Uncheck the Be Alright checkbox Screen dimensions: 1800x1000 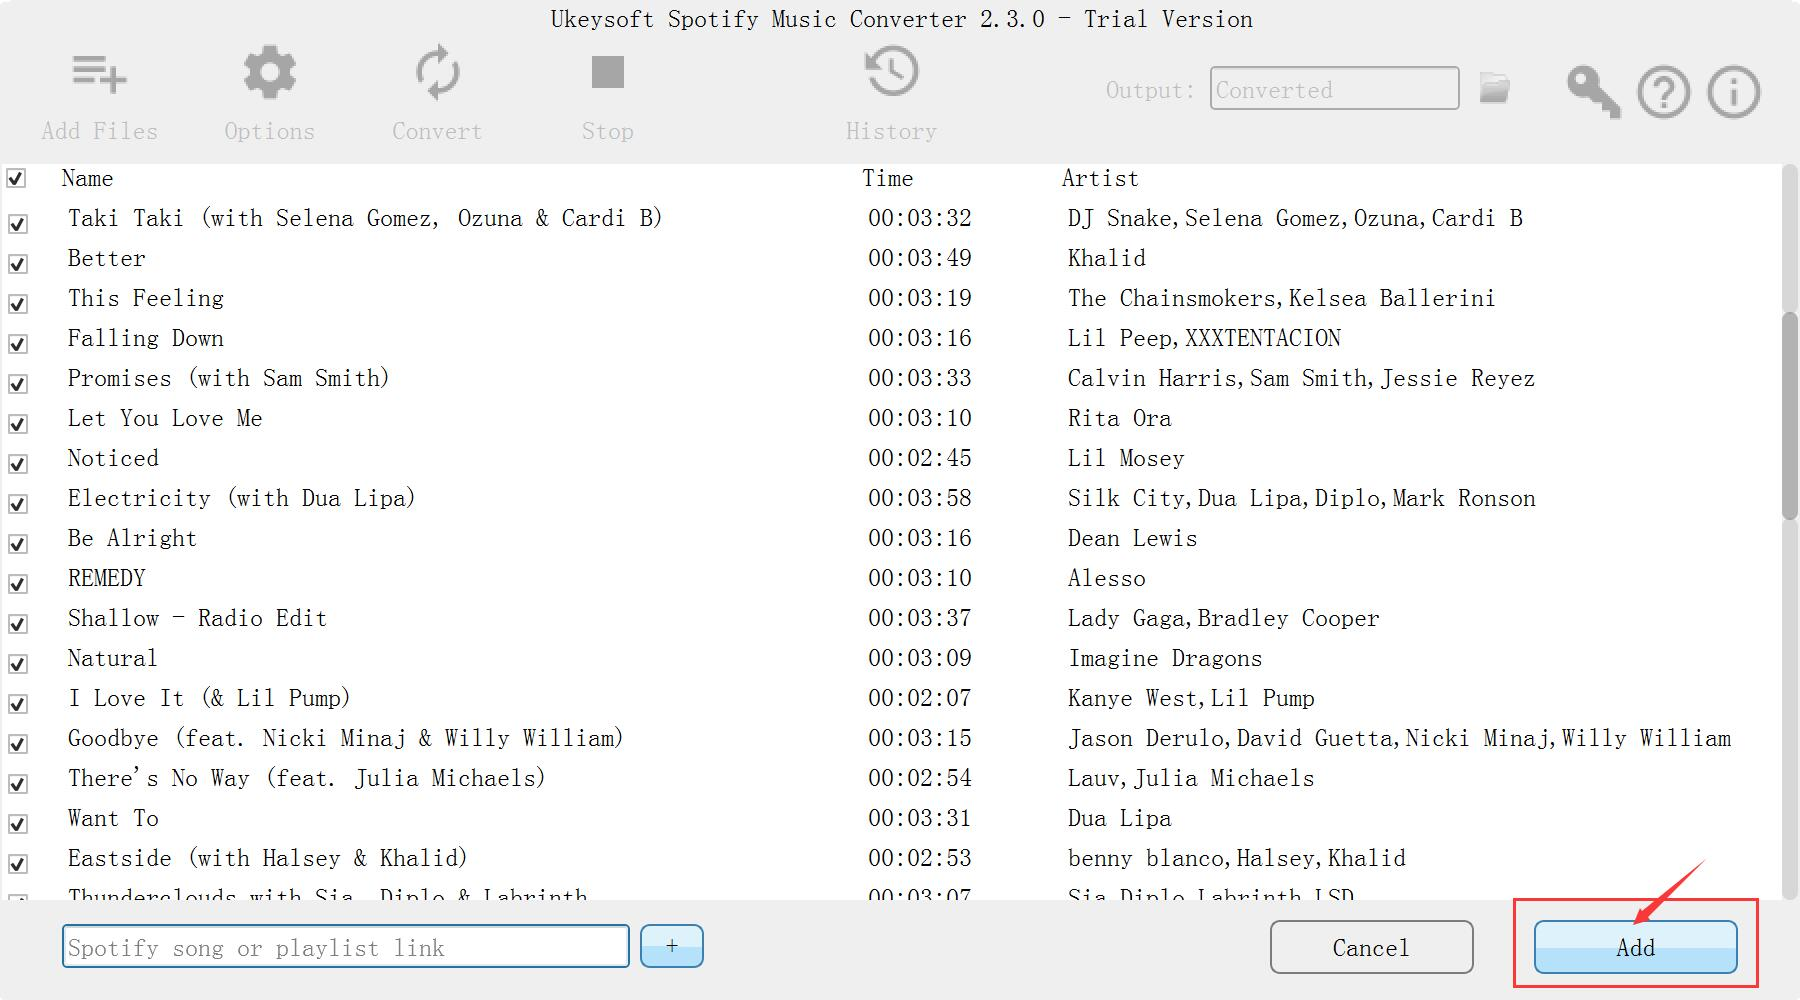pyautogui.click(x=17, y=543)
